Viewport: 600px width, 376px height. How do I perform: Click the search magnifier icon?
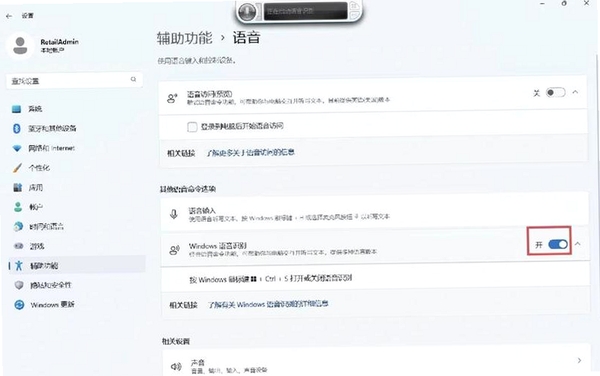pos(133,79)
